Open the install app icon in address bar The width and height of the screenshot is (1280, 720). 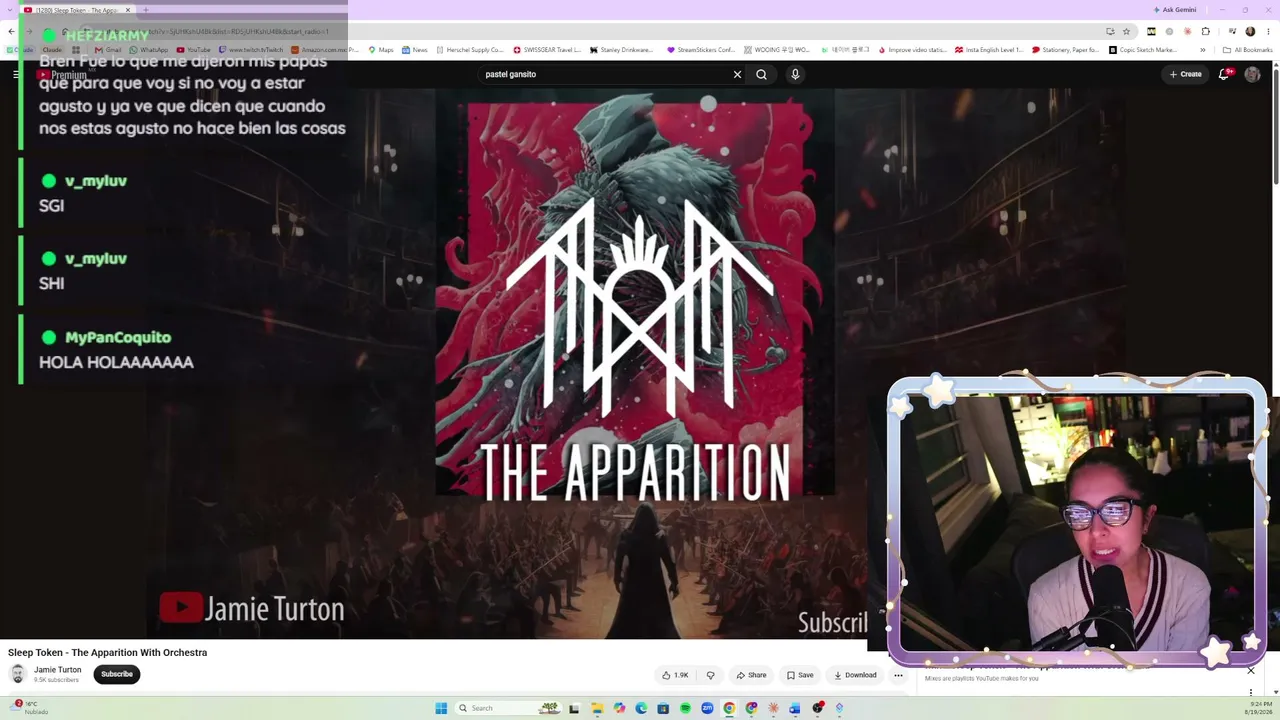[x=1109, y=31]
